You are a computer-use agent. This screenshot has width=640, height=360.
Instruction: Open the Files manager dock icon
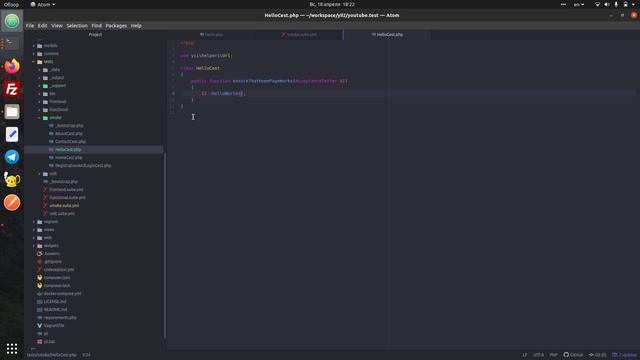[12, 111]
